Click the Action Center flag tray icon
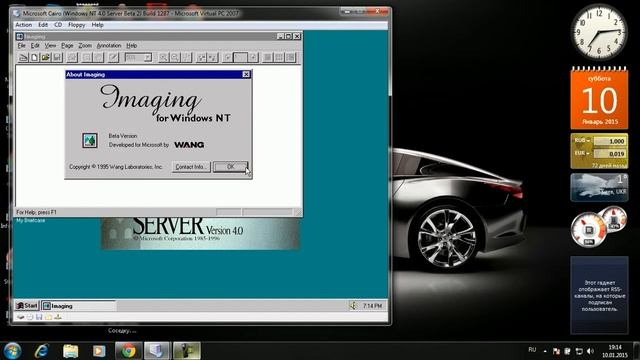 [556, 351]
